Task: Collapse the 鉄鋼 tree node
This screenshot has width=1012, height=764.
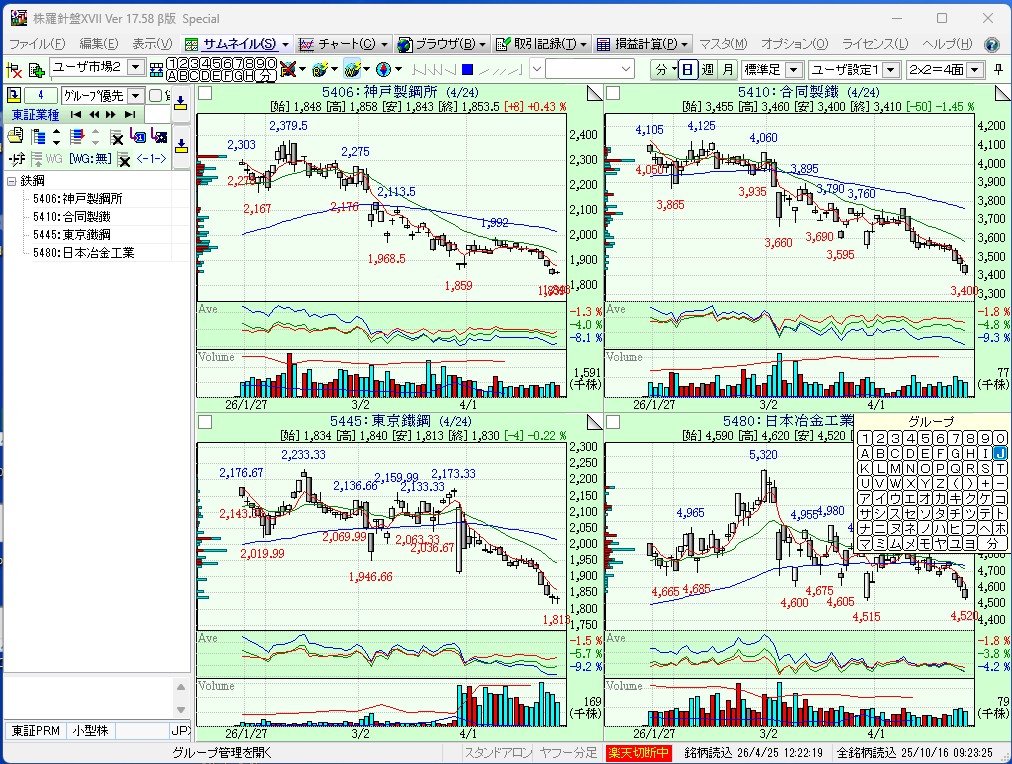Action: coord(11,181)
